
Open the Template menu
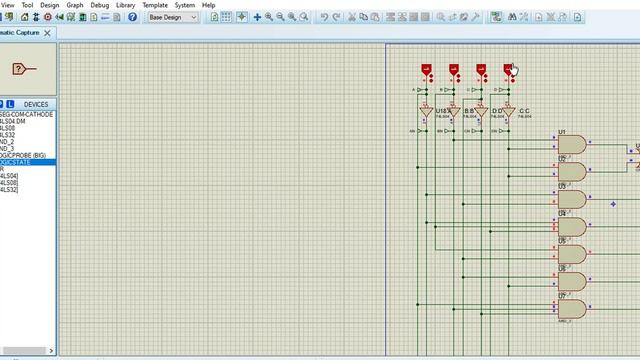(x=155, y=5)
